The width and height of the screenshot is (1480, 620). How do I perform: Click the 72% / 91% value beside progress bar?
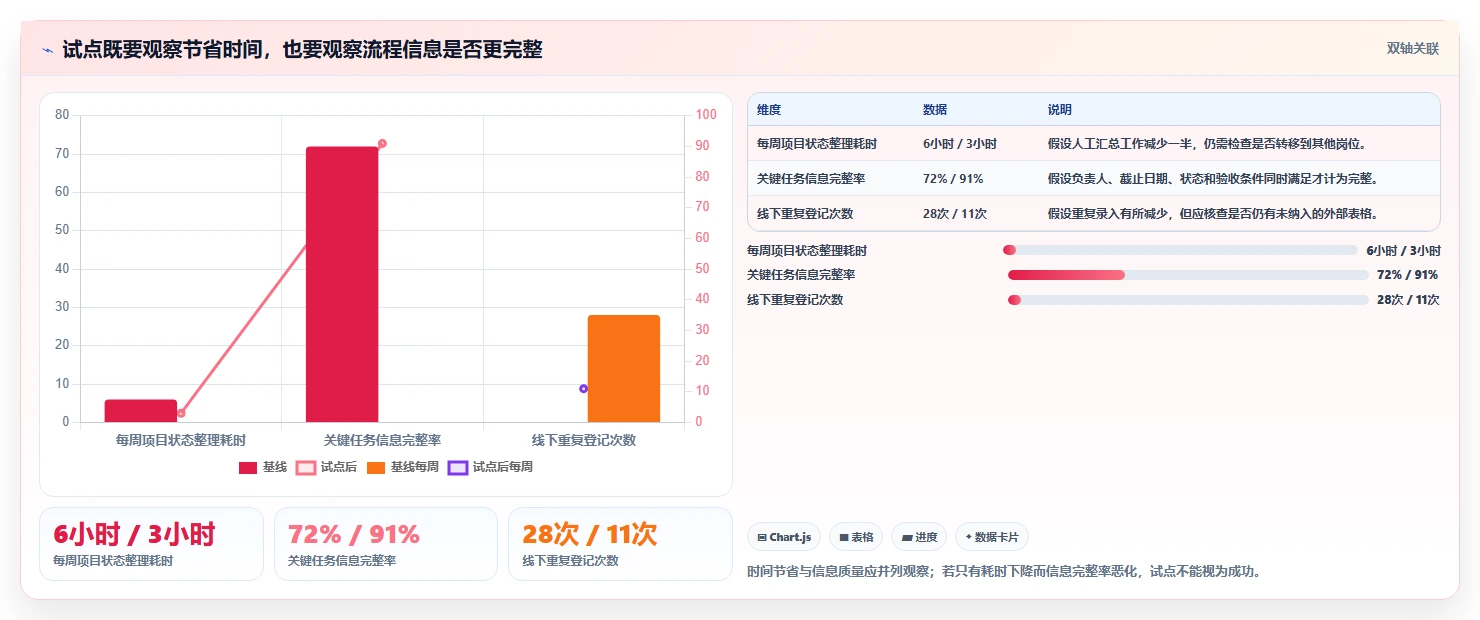1408,275
